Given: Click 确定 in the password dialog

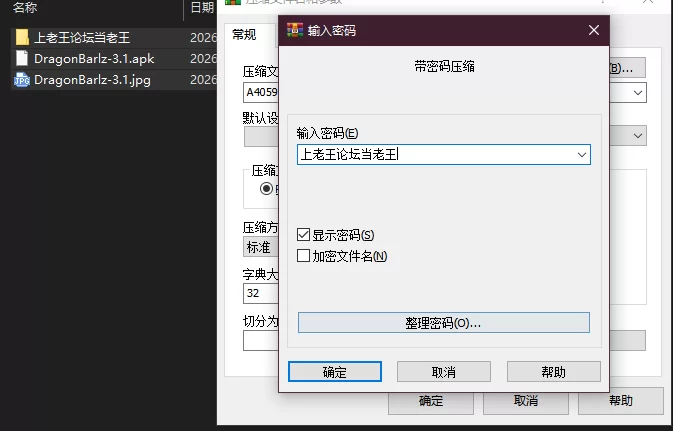Looking at the screenshot, I should (335, 372).
